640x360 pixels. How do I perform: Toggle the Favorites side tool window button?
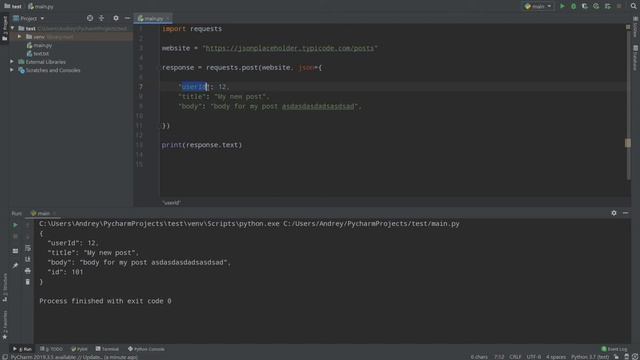[x=4, y=325]
